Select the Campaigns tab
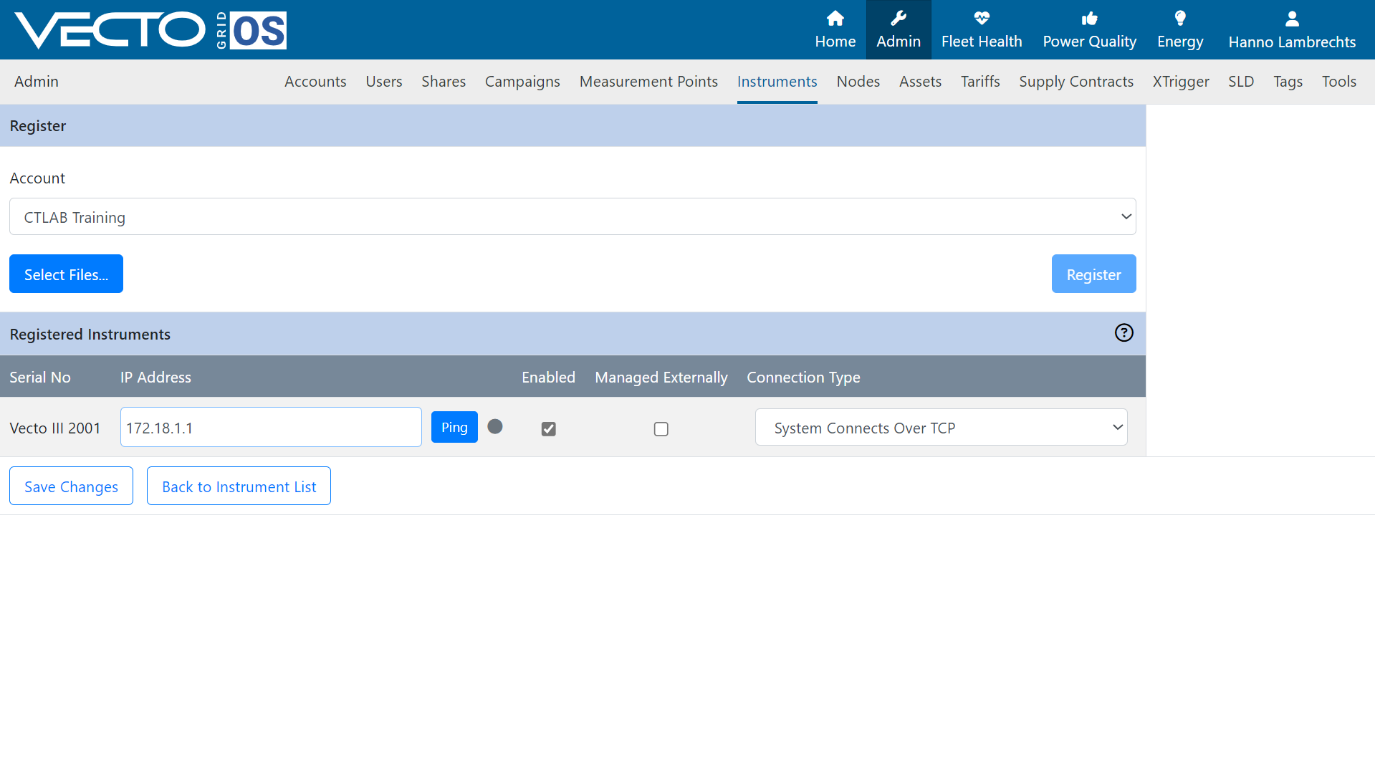1375x773 pixels. [x=522, y=82]
